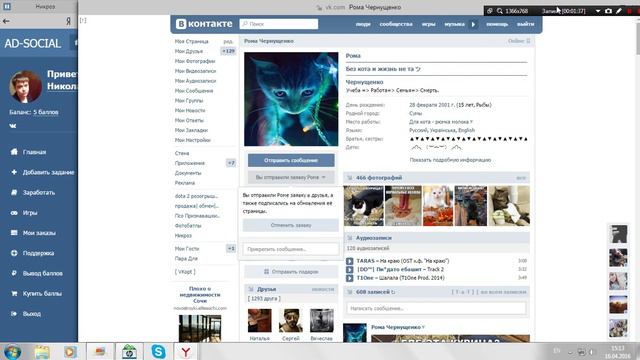Screen dimensions: 640x360
Task: Open the glowing cat profile photo
Action: [291, 99]
